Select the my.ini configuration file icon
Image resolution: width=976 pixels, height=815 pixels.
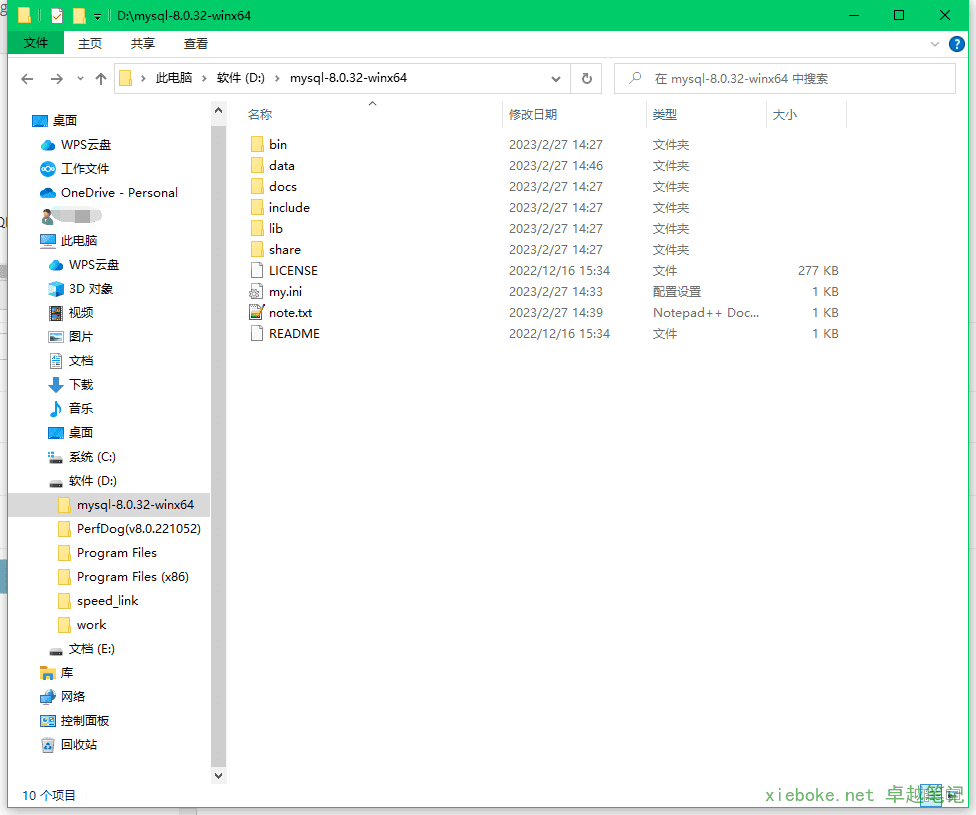pos(257,292)
